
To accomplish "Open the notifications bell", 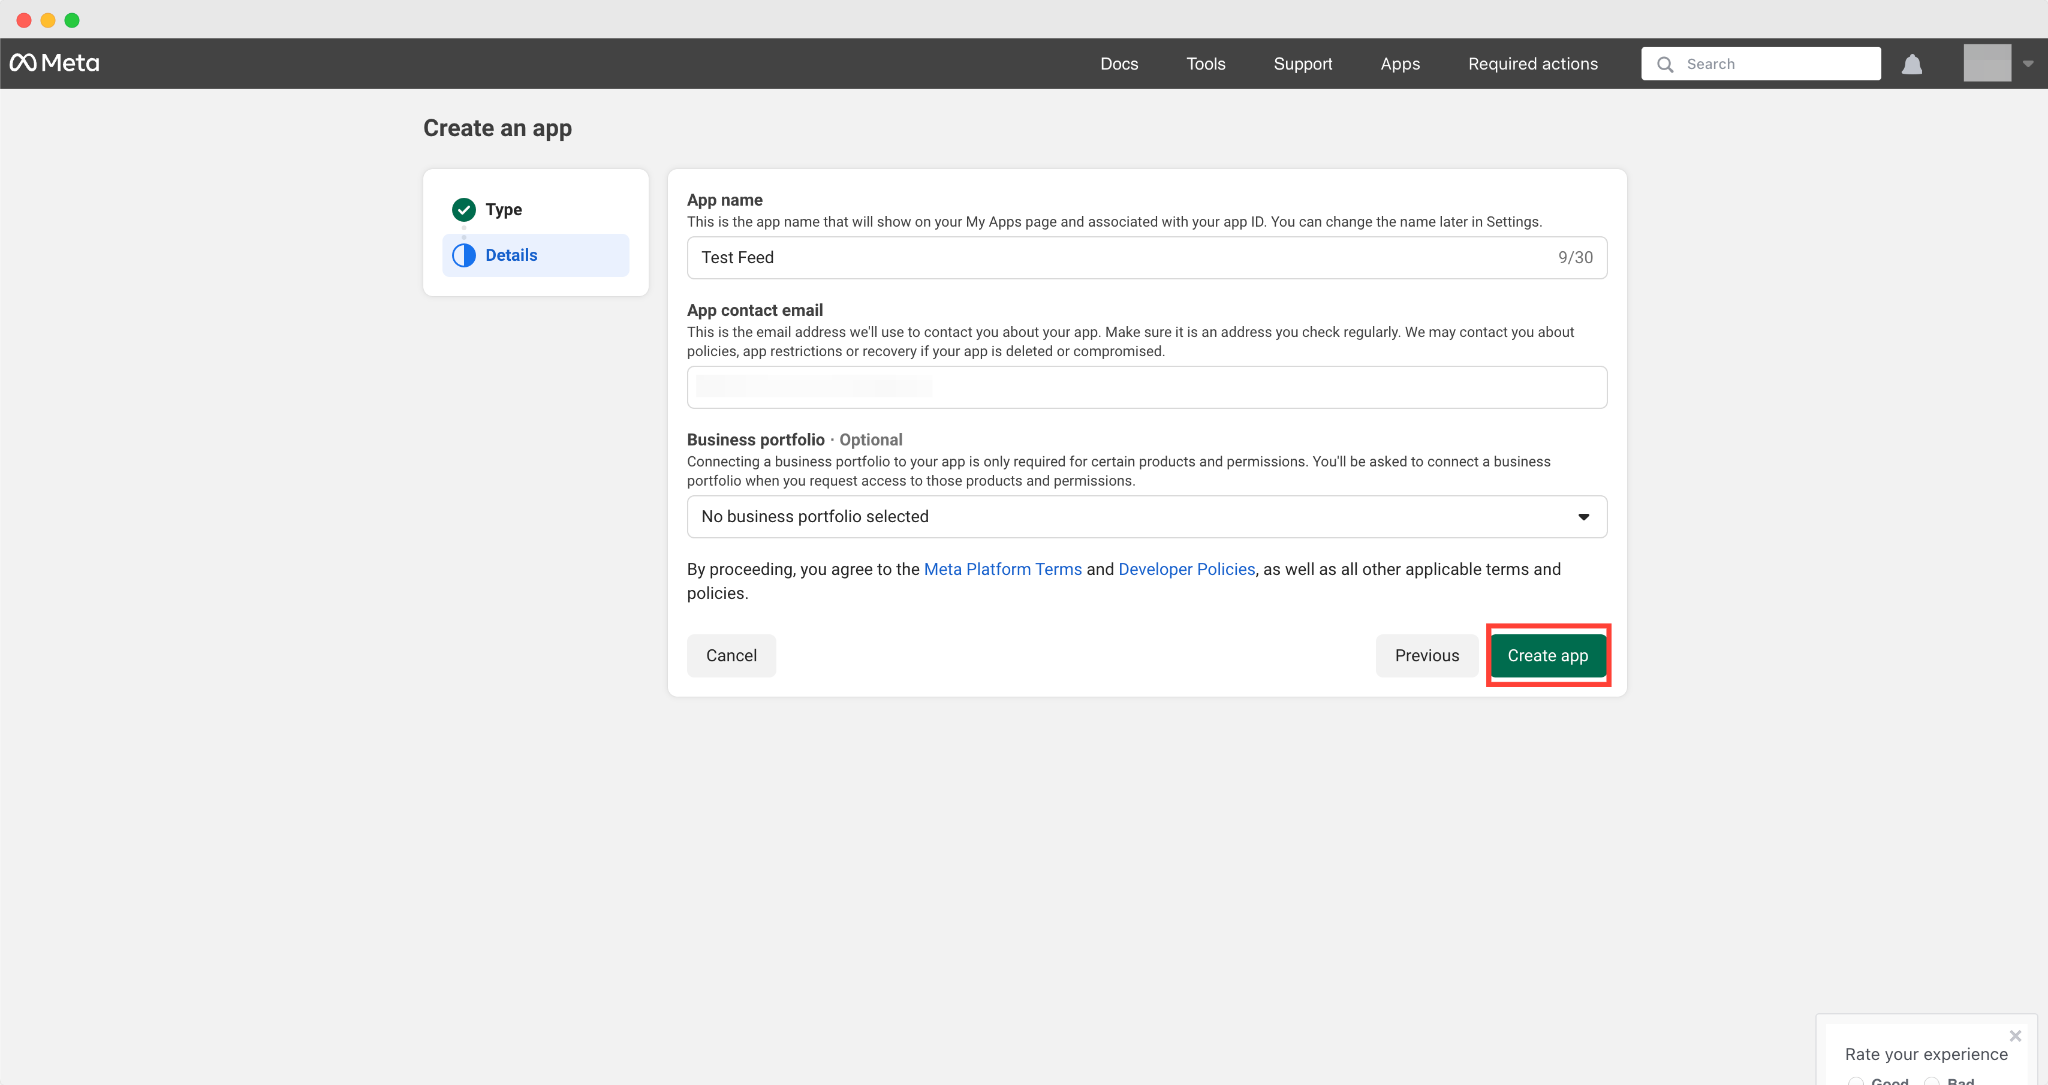I will point(1912,64).
